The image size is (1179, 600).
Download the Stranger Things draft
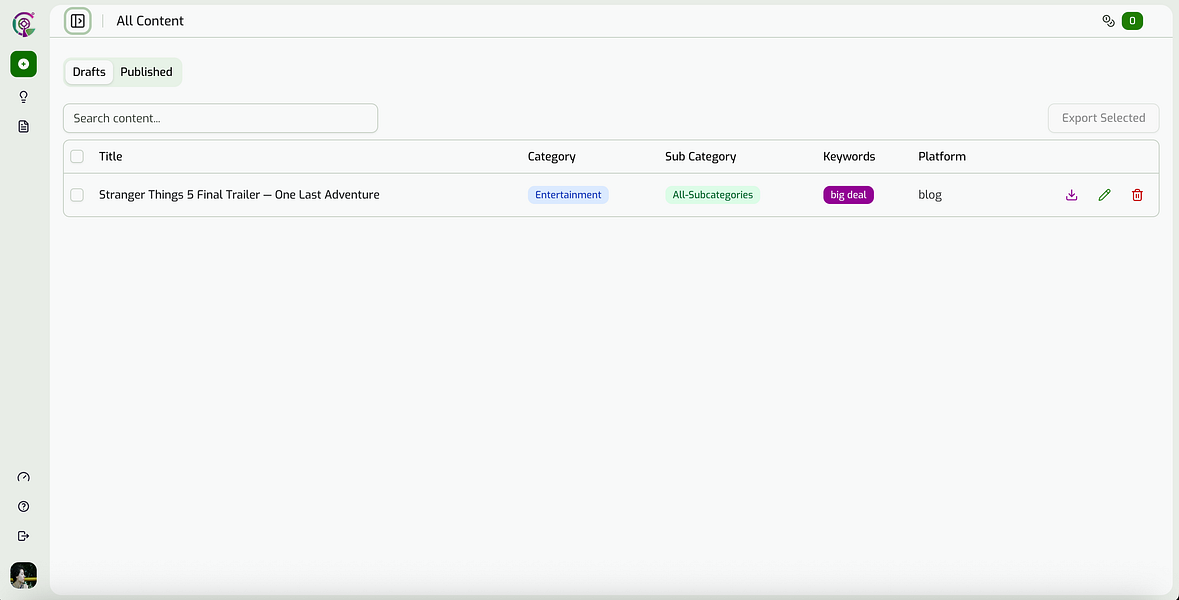(x=1071, y=195)
